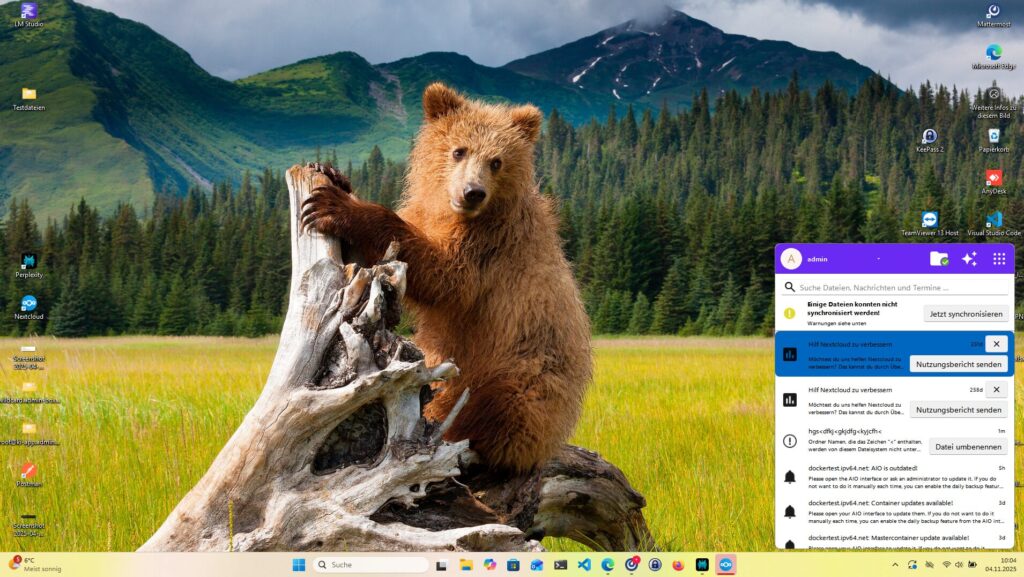This screenshot has width=1024, height=577.
Task: Click the admin account avatar
Action: point(791,259)
